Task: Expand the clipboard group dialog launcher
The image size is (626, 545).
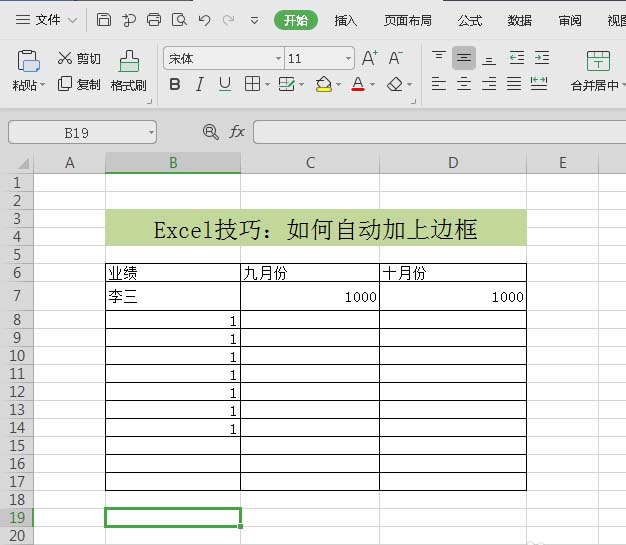Action: [149, 102]
